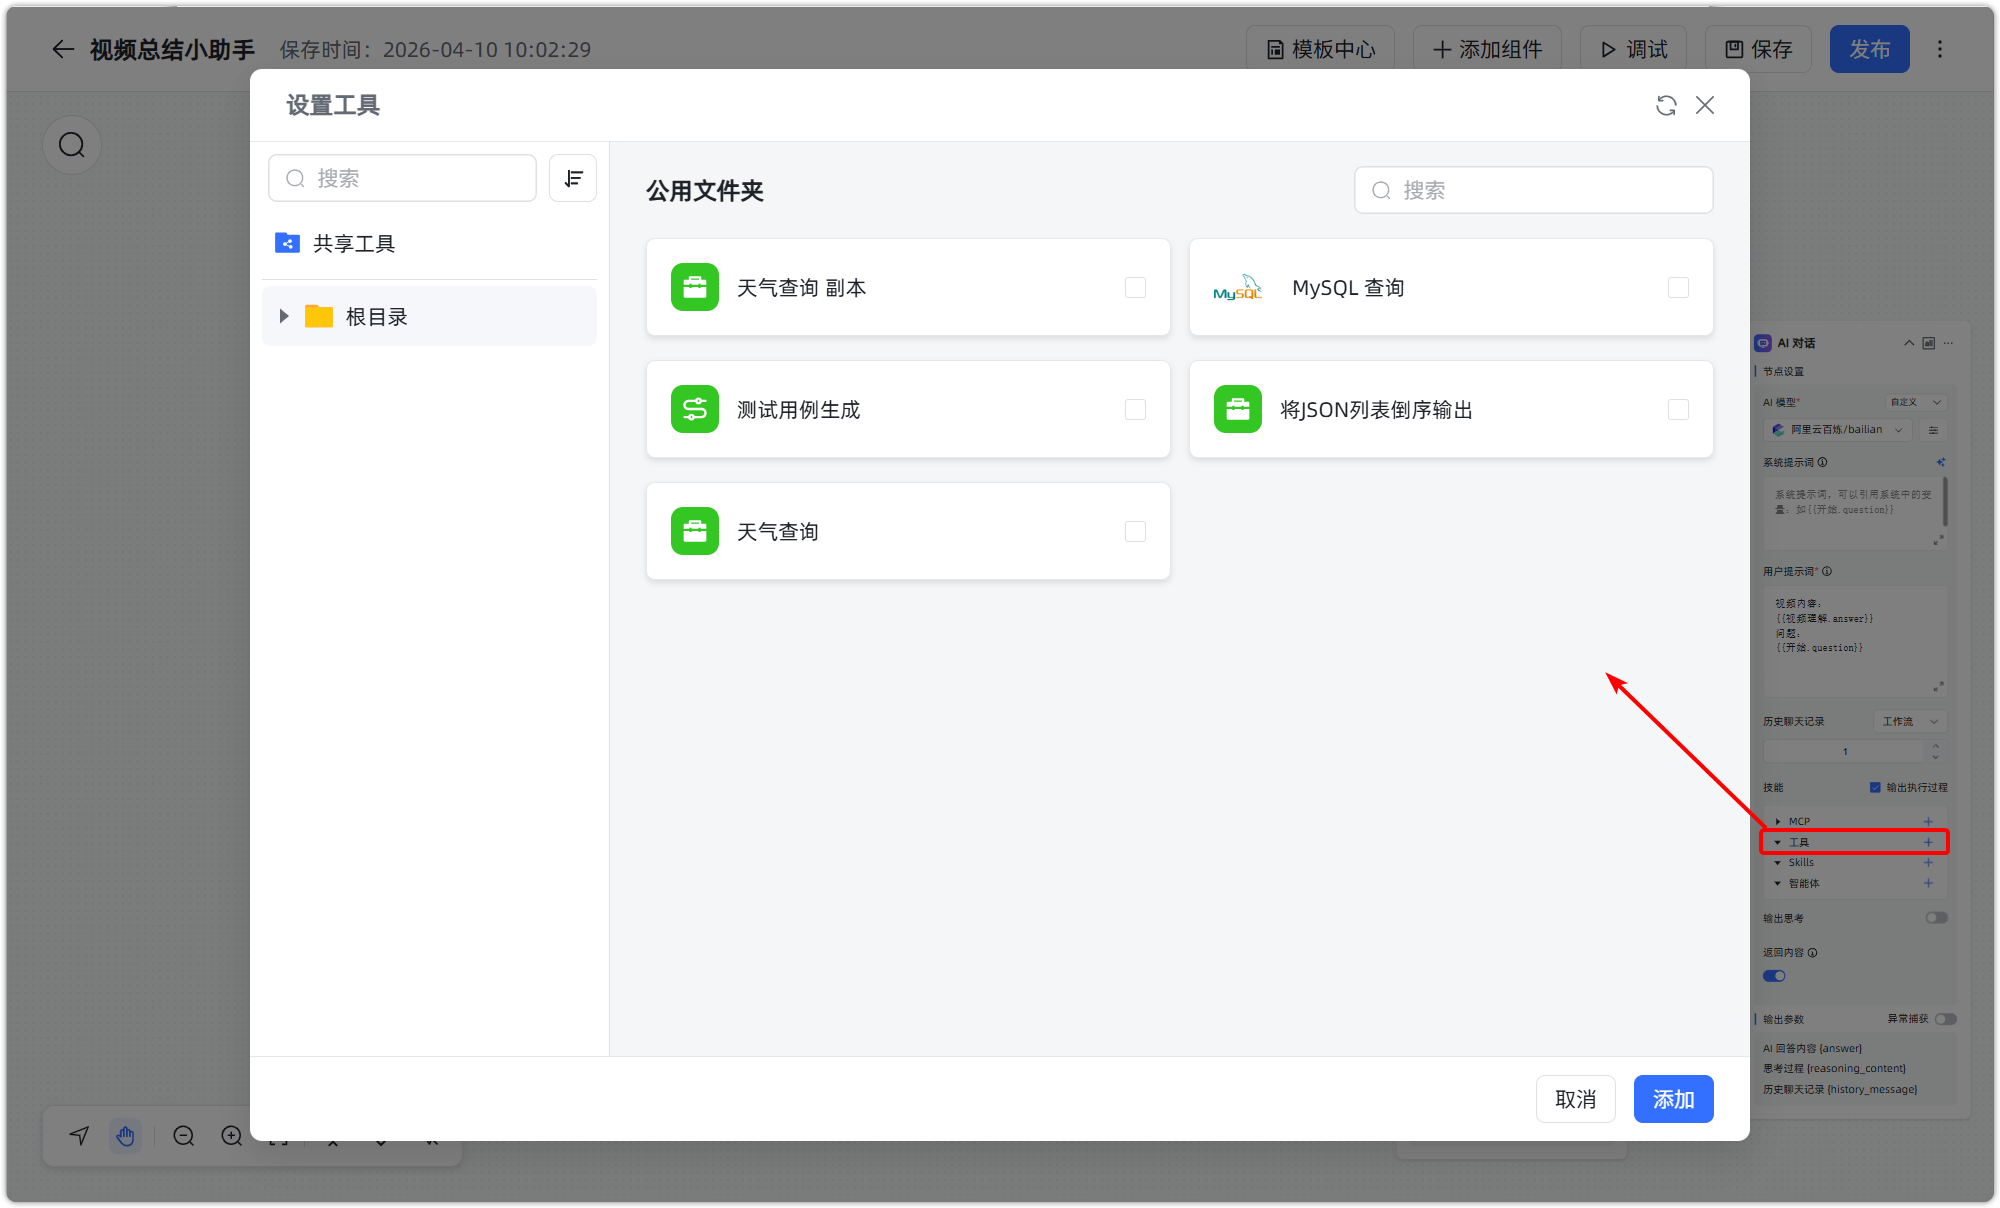2000x1208 pixels.
Task: Click the zoom in magnifier icon
Action: pos(232,1135)
